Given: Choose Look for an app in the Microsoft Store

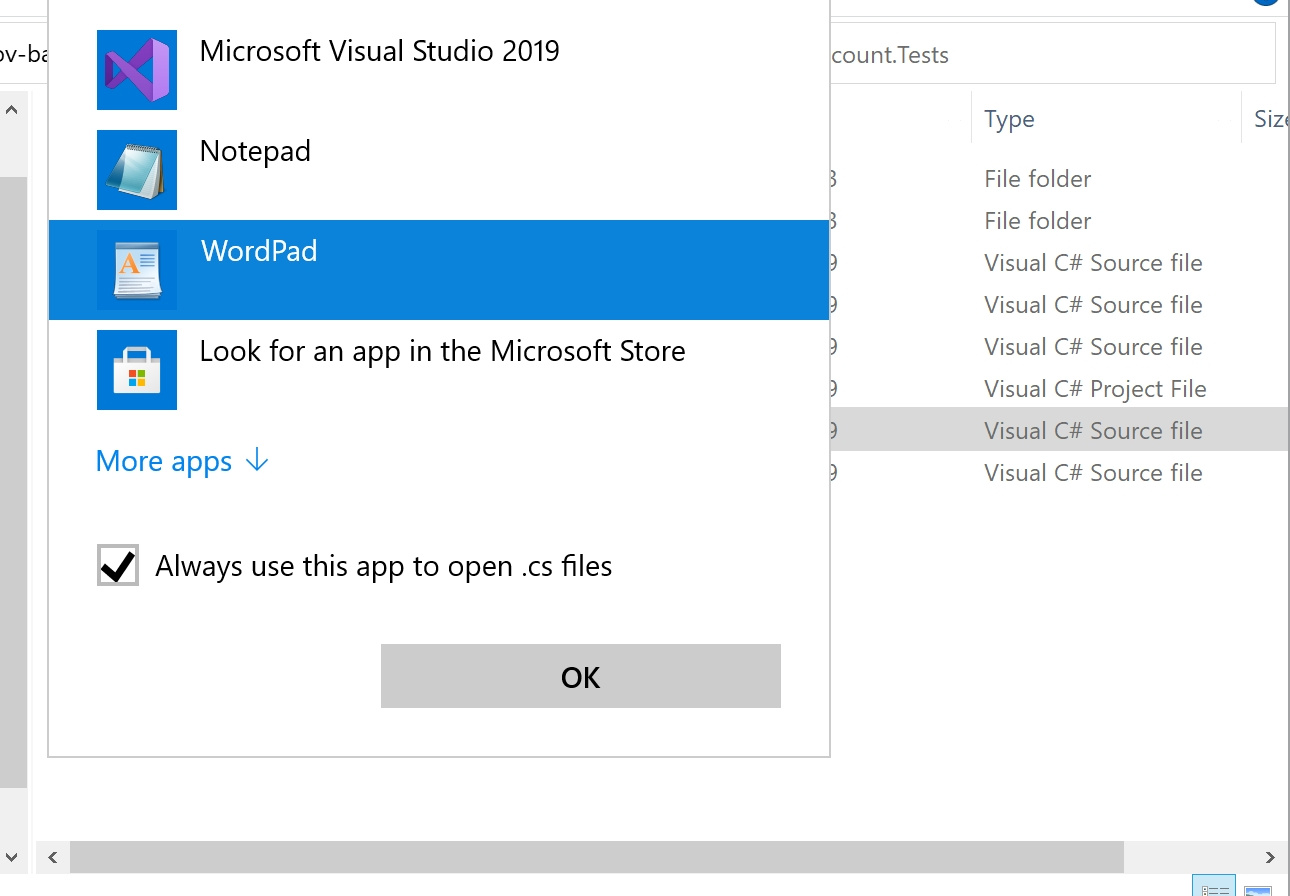Looking at the screenshot, I should (442, 351).
